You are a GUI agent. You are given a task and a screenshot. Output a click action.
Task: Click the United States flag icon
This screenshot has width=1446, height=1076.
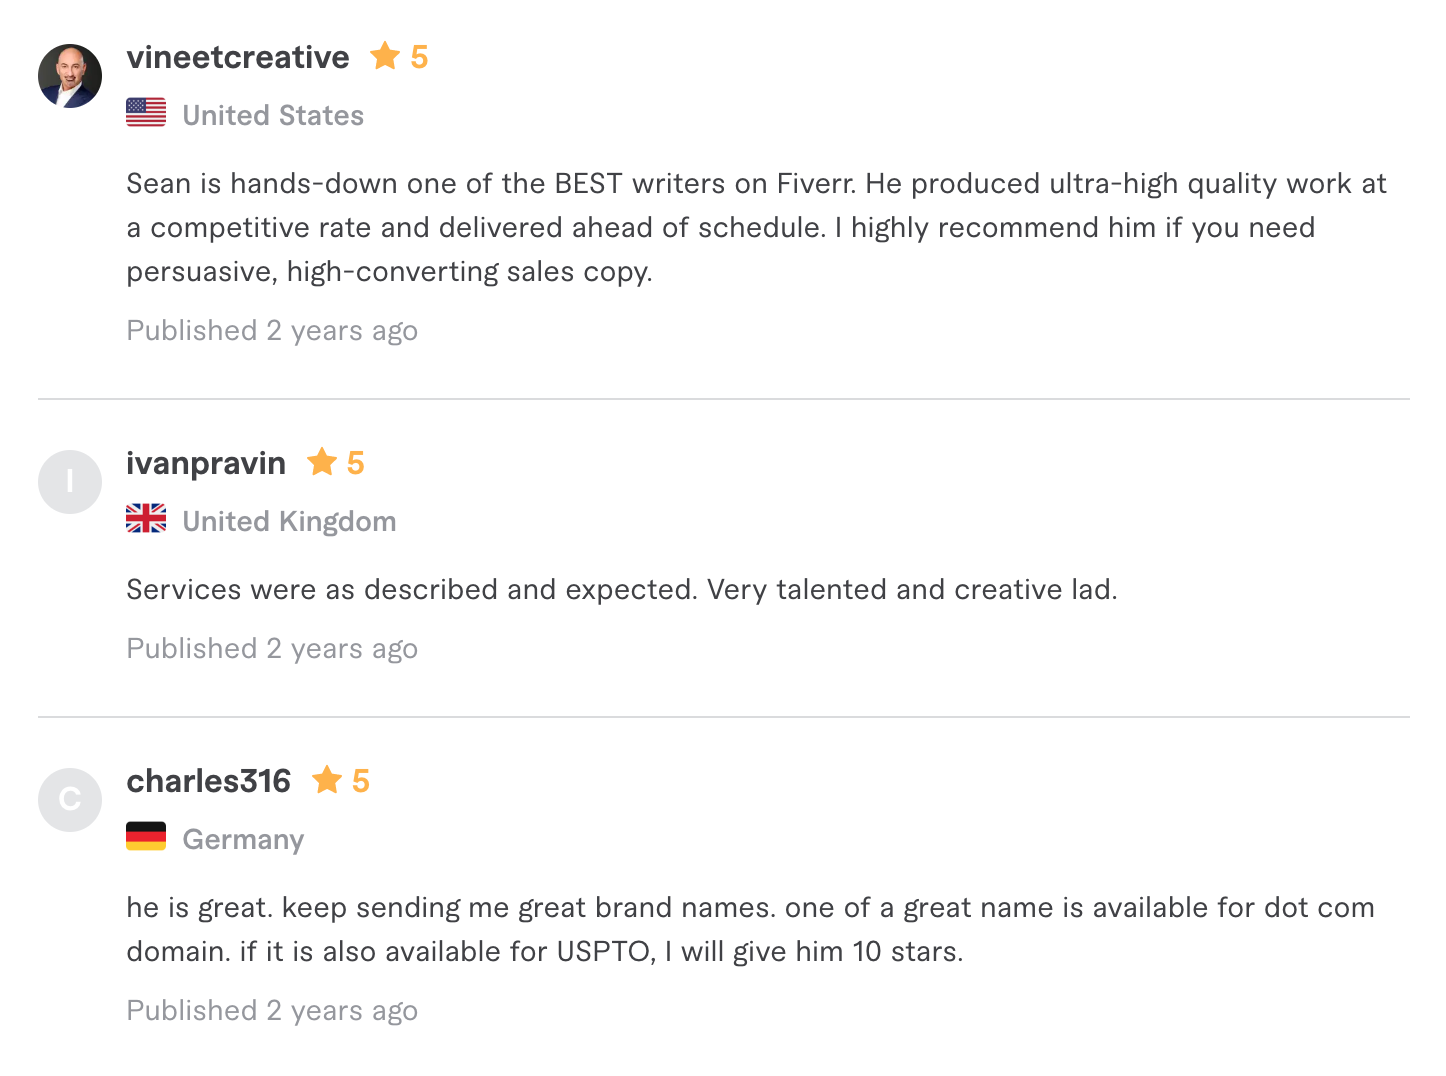pos(146,113)
